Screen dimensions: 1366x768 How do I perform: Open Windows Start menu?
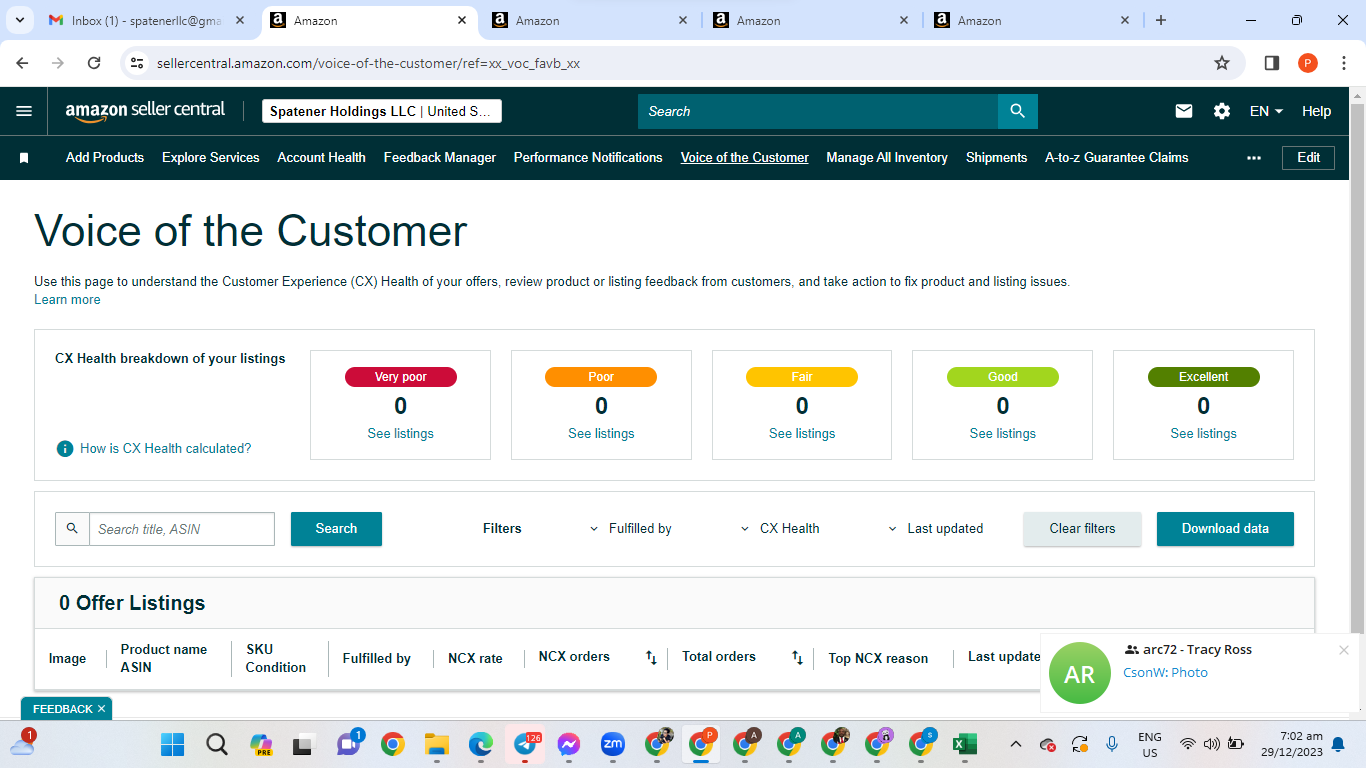click(x=172, y=744)
